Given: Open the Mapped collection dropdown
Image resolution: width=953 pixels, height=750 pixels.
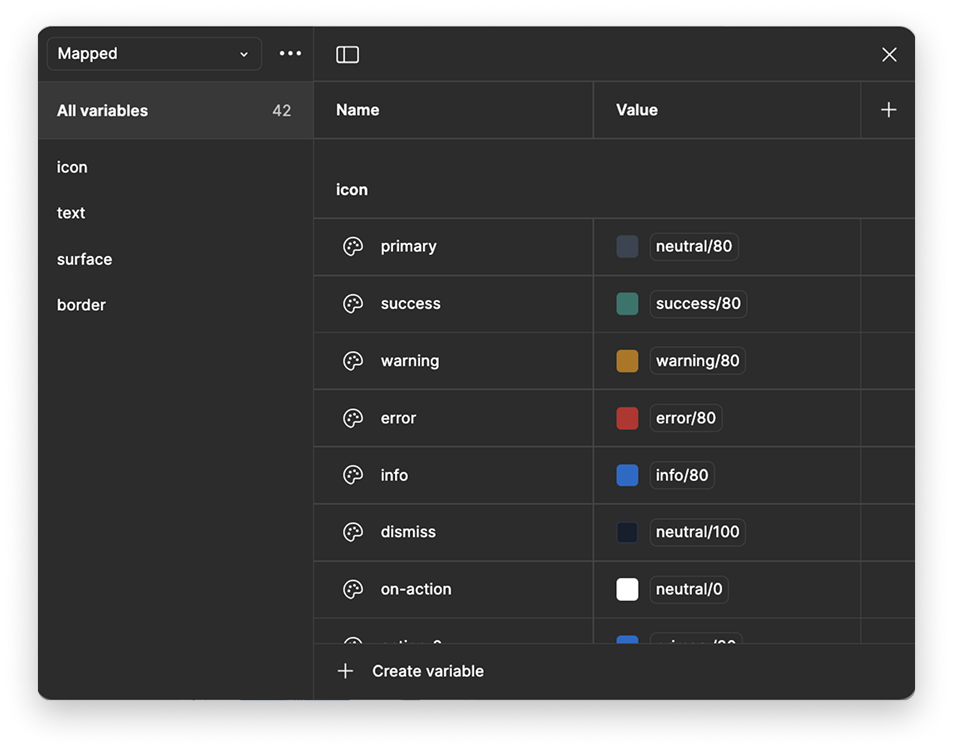Looking at the screenshot, I should (x=154, y=53).
